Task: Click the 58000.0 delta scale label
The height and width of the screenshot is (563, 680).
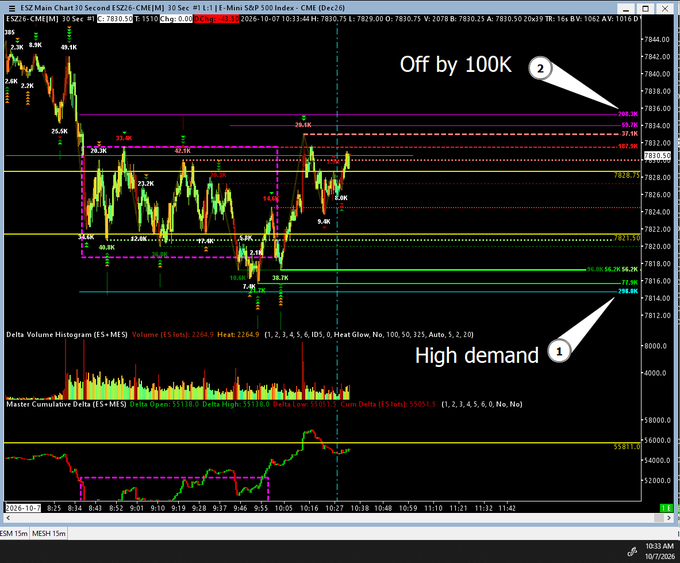Action: click(x=657, y=420)
